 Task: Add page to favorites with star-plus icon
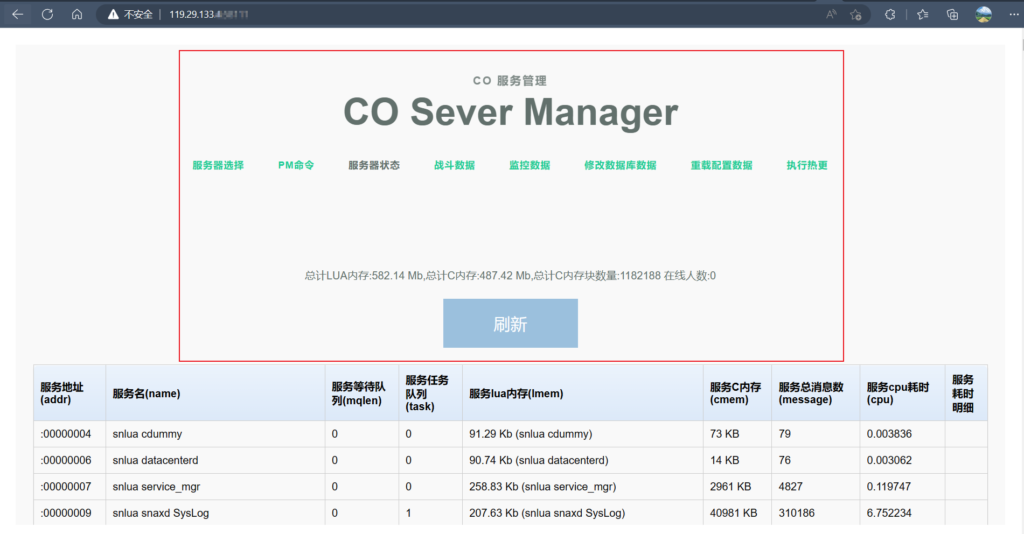tap(856, 14)
